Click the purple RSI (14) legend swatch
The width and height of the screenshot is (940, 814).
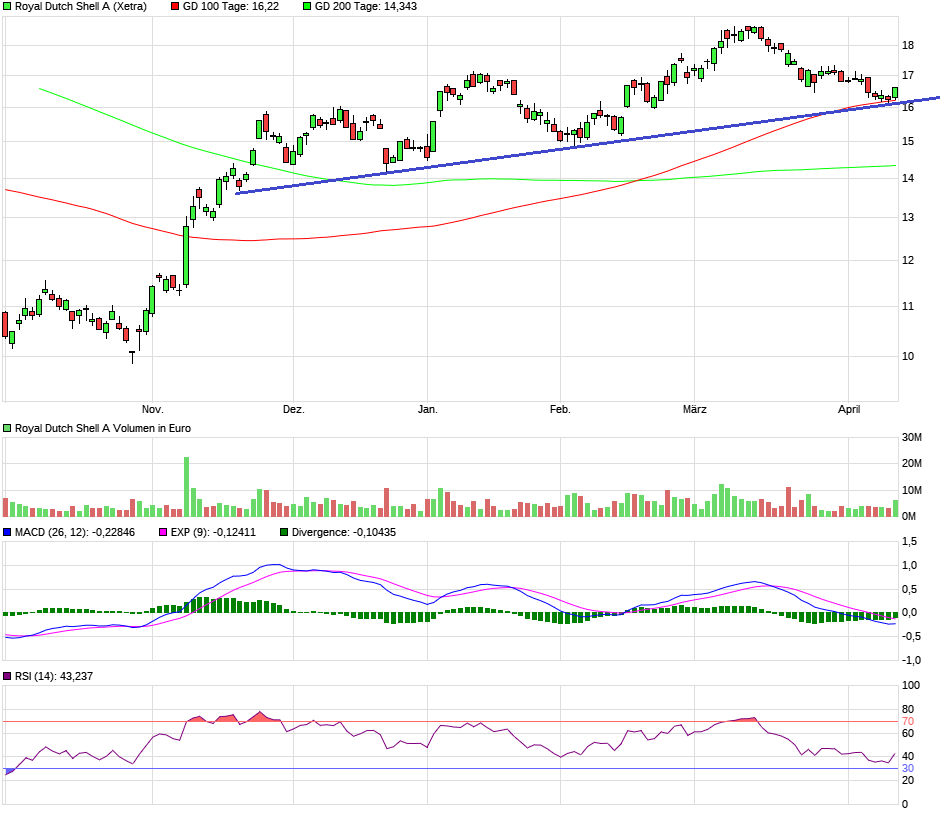[7, 676]
